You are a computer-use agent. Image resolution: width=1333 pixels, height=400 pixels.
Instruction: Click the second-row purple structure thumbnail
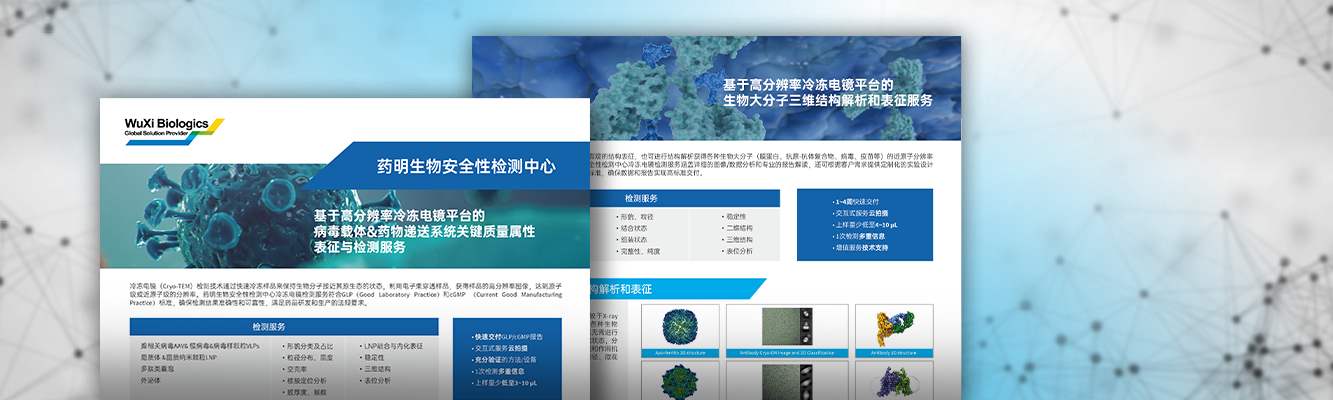pos(893,381)
